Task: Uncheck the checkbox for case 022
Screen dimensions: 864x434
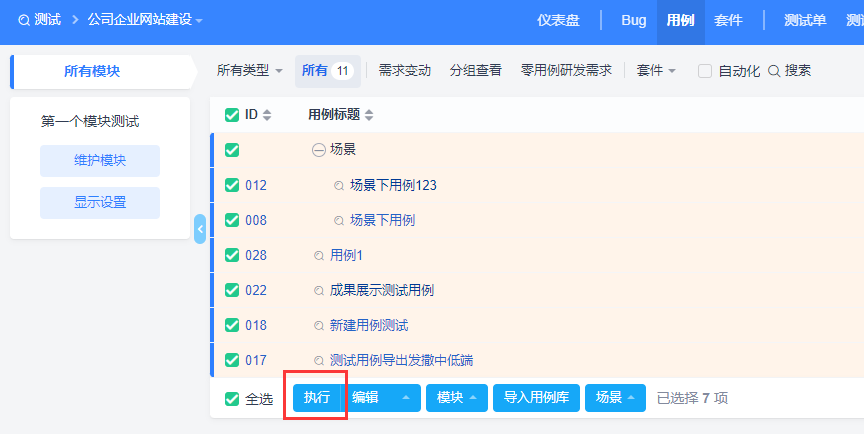Action: [232, 290]
